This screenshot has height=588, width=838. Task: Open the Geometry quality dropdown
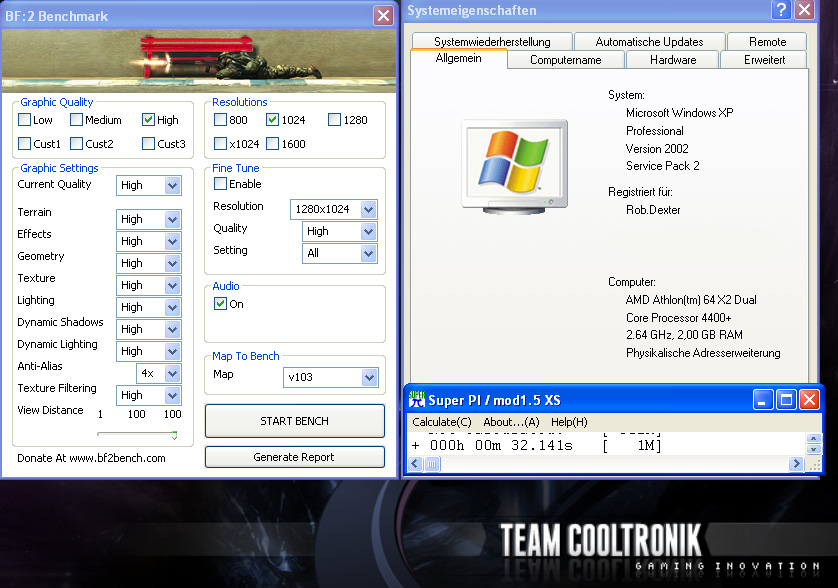tap(172, 263)
